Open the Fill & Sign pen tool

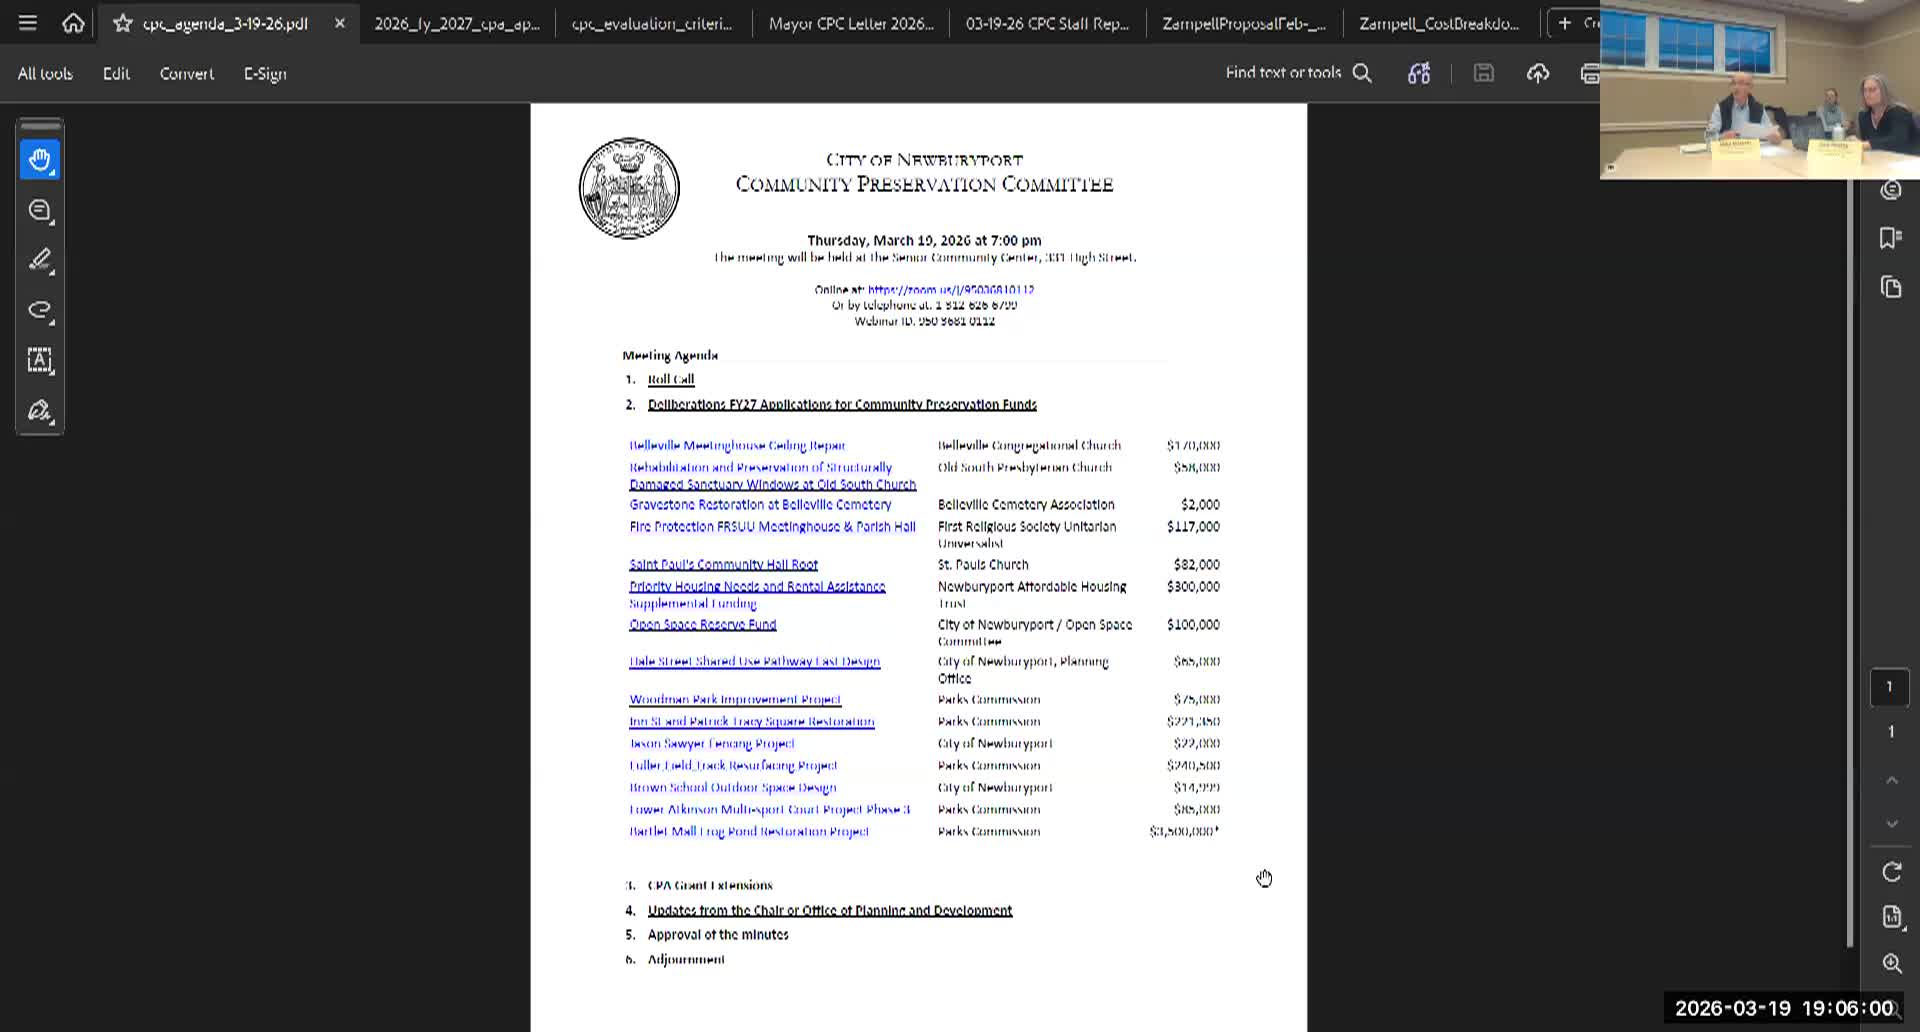click(x=40, y=411)
